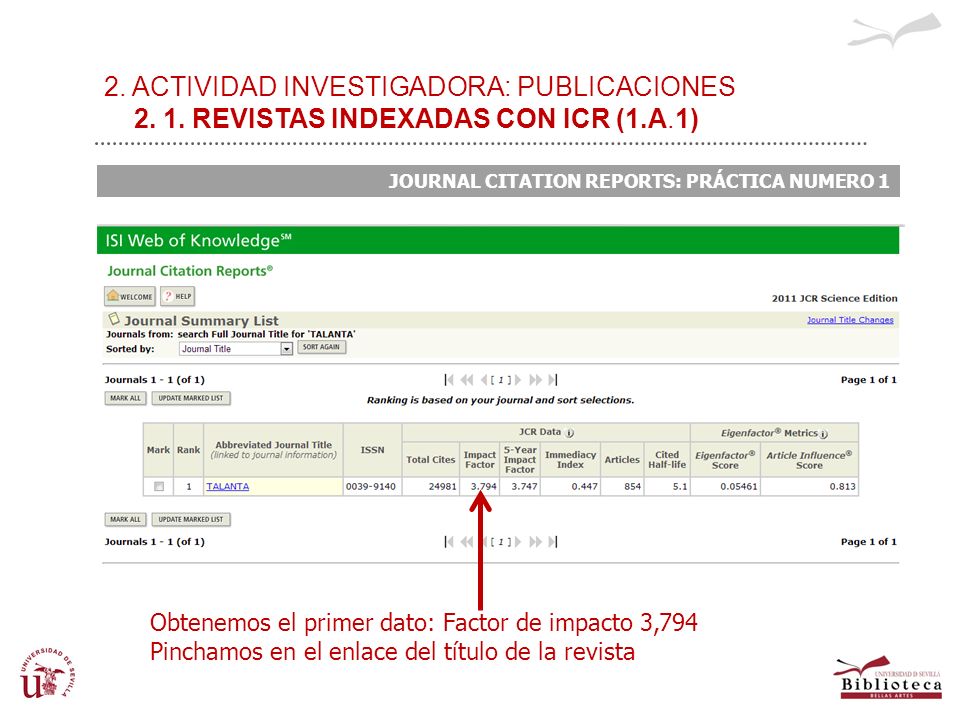Click the Universidad de Sevilla logo

[x=48, y=673]
